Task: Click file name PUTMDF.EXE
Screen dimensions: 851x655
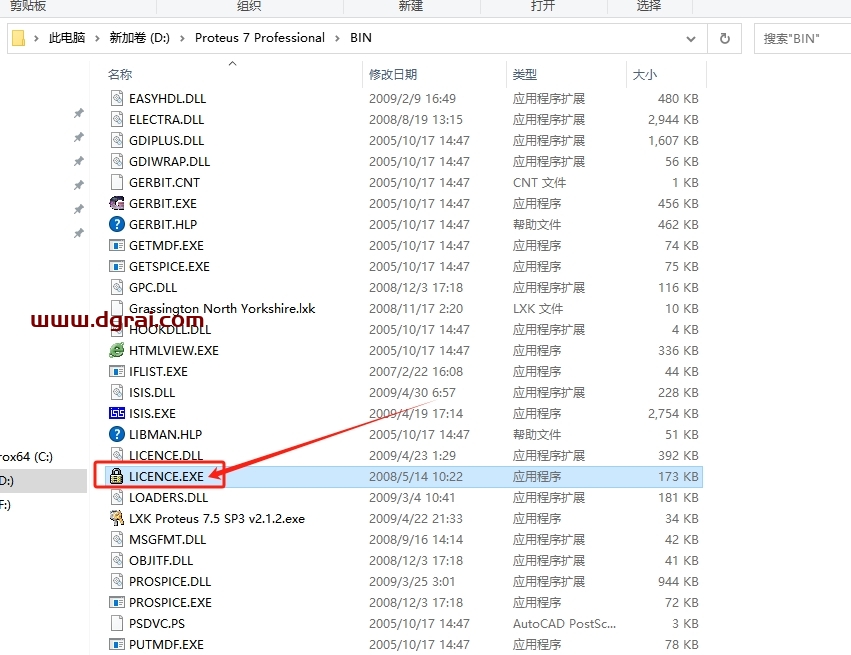Action: (166, 645)
